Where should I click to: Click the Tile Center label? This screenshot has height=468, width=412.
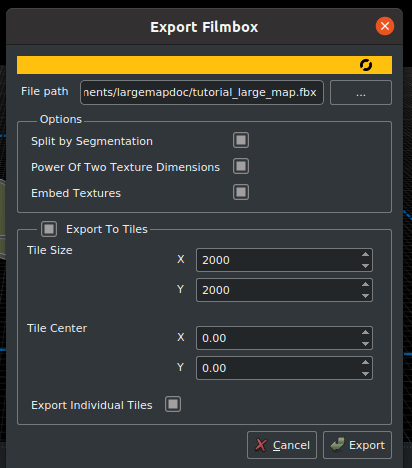[x=57, y=328]
